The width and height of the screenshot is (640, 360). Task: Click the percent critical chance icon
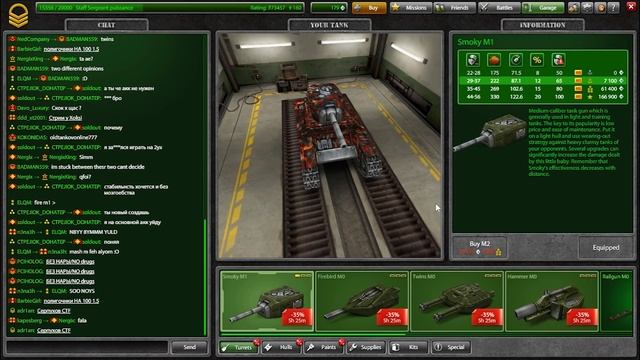tap(537, 60)
